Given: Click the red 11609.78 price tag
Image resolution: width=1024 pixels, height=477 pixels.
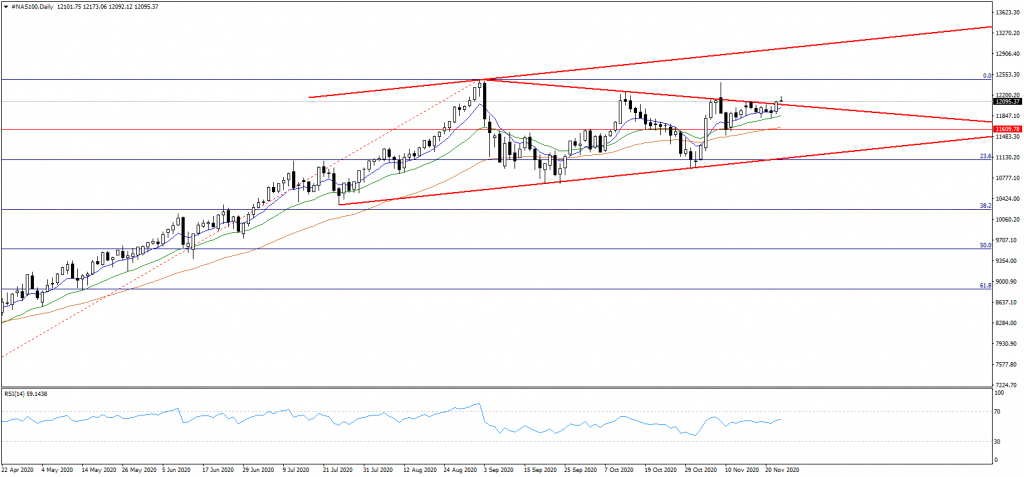Looking at the screenshot, I should pos(1007,130).
